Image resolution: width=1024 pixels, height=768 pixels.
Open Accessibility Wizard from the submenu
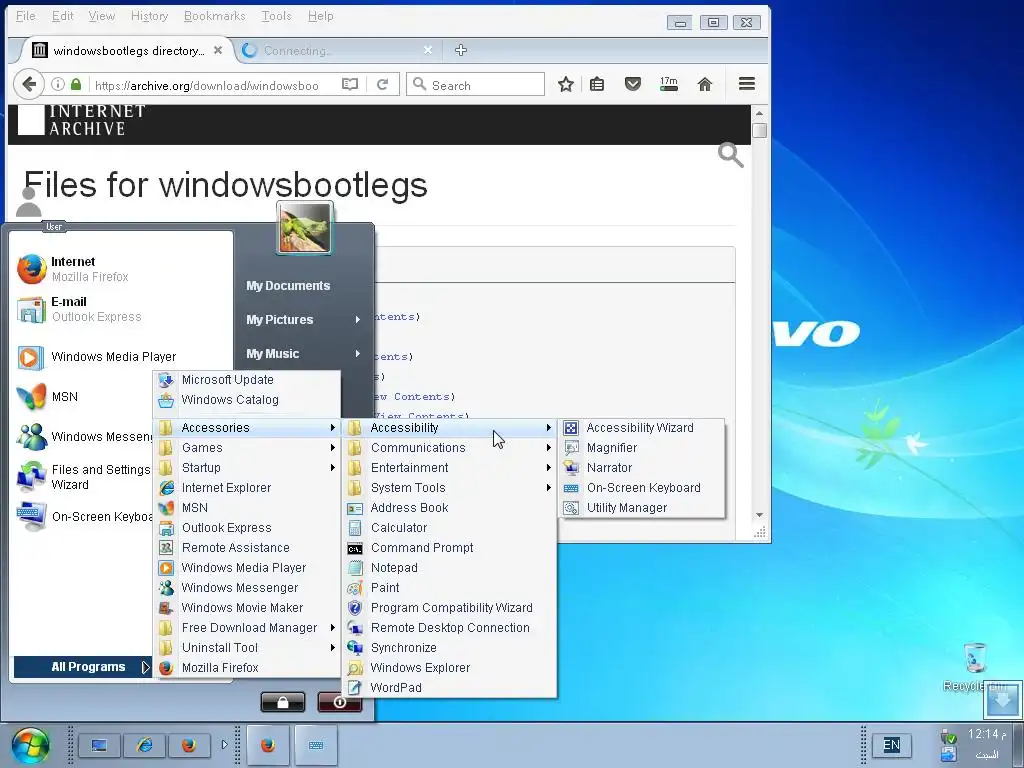[x=643, y=428]
